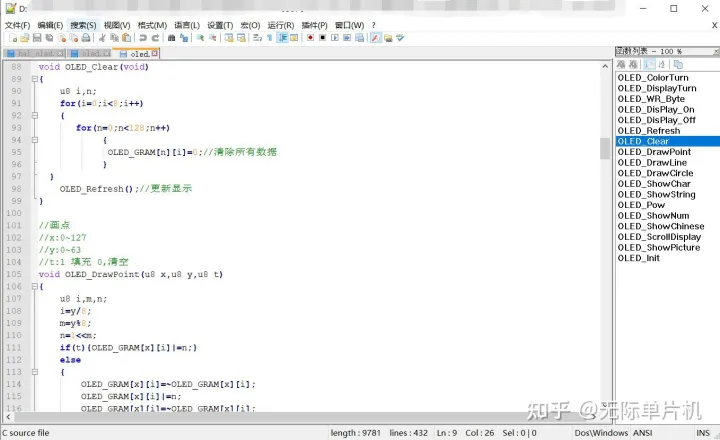720x440 pixels.
Task: Open the 语言(L) menu
Action: (187, 25)
